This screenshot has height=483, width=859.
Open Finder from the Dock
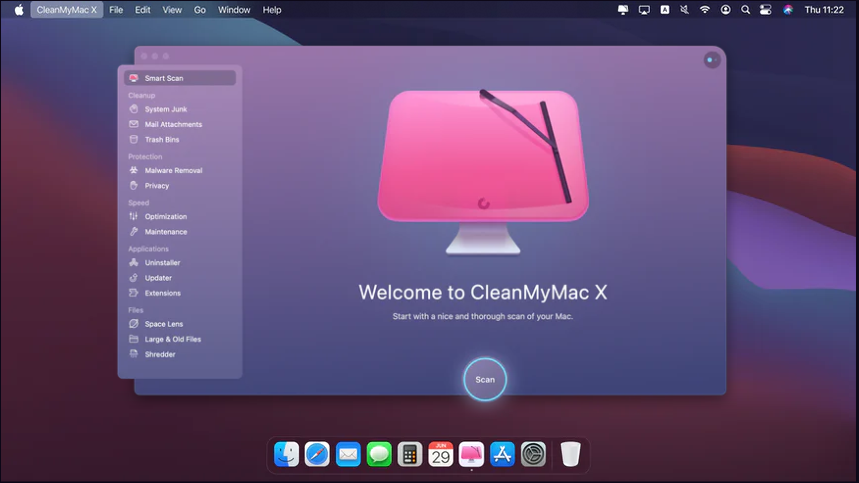coord(287,454)
